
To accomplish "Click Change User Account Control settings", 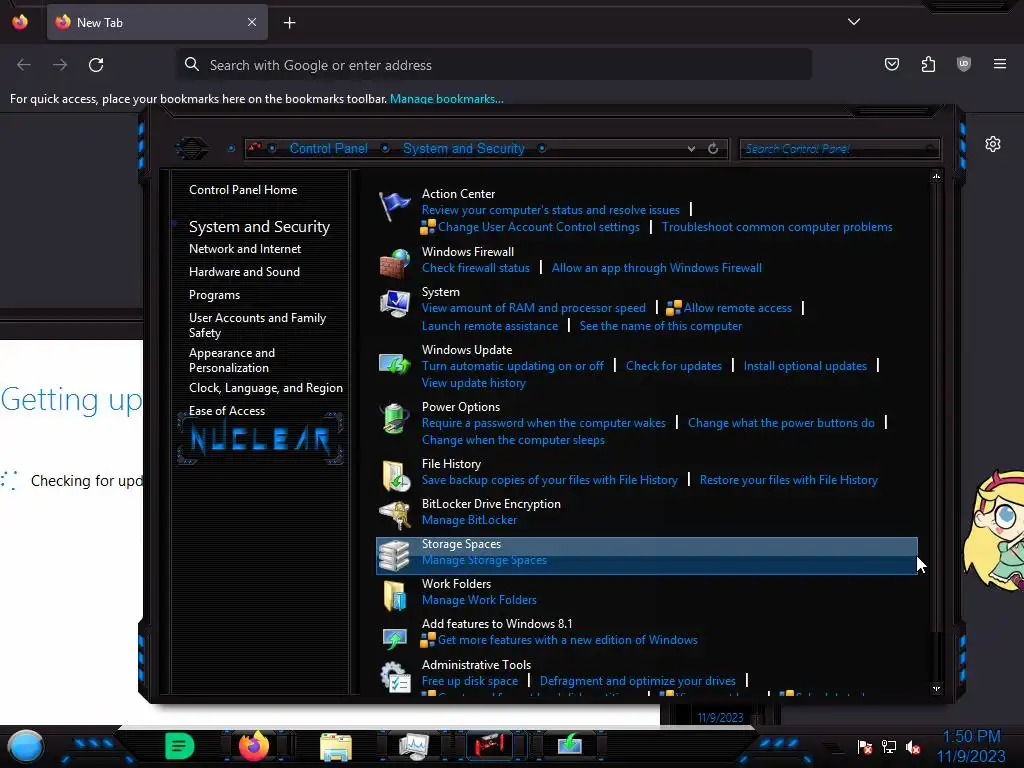I will [539, 227].
